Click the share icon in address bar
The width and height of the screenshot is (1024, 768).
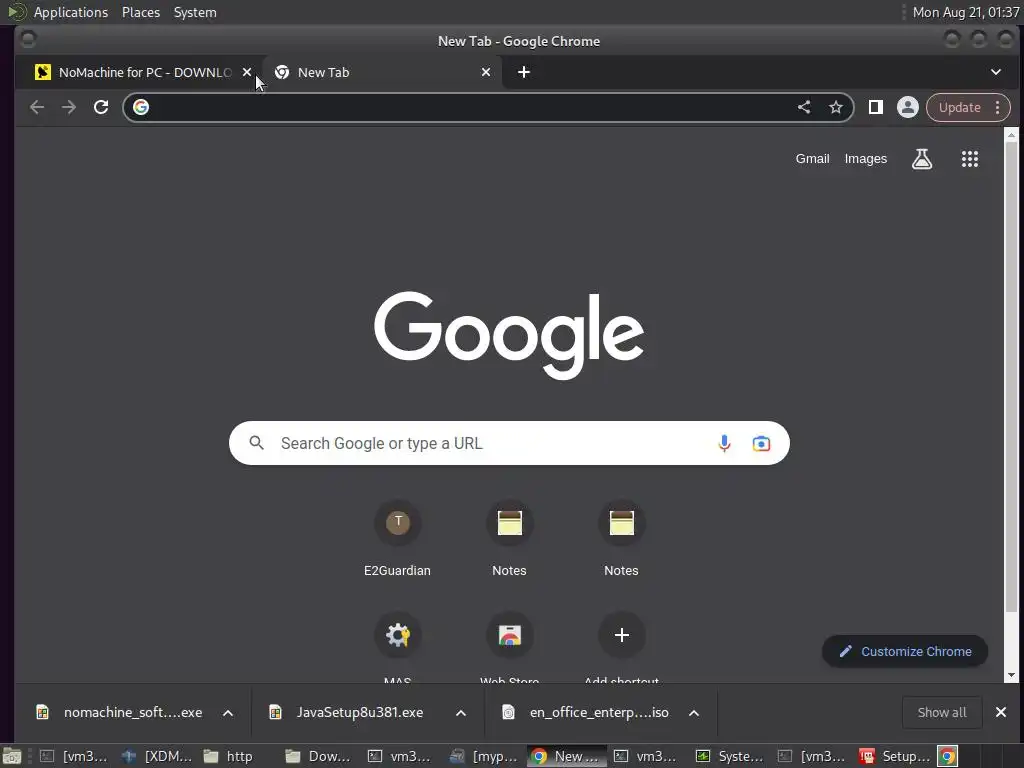coord(804,107)
